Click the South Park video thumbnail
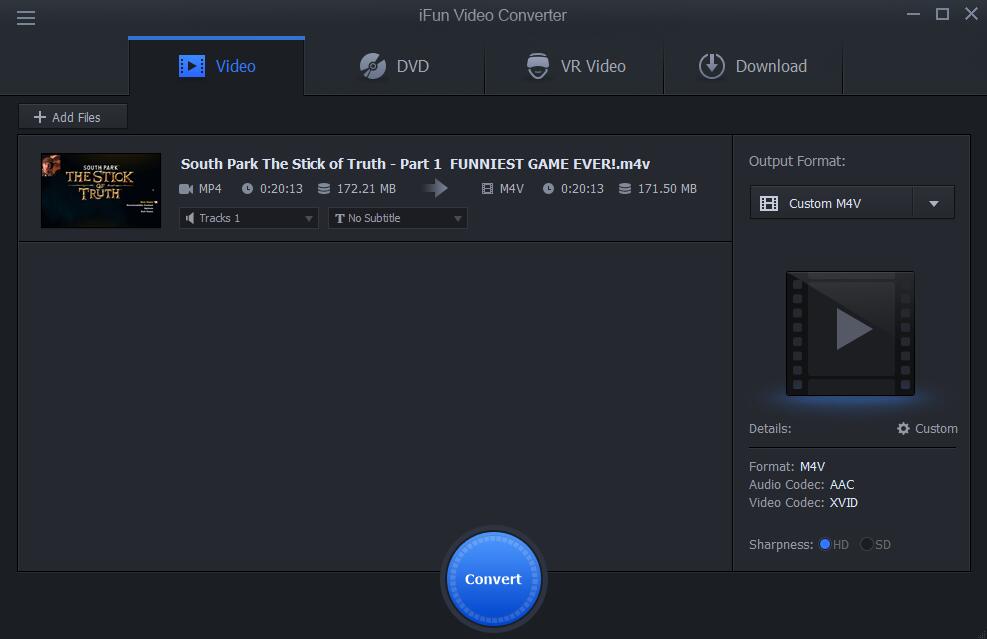 (101, 190)
